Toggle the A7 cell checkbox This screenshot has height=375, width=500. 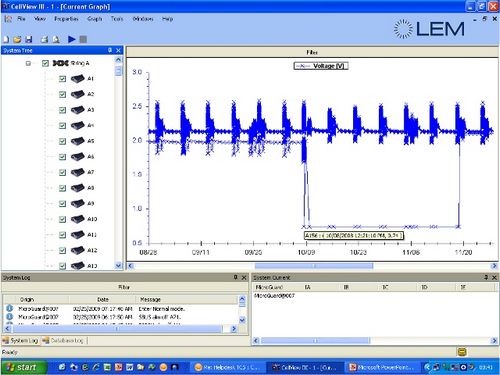pos(62,172)
